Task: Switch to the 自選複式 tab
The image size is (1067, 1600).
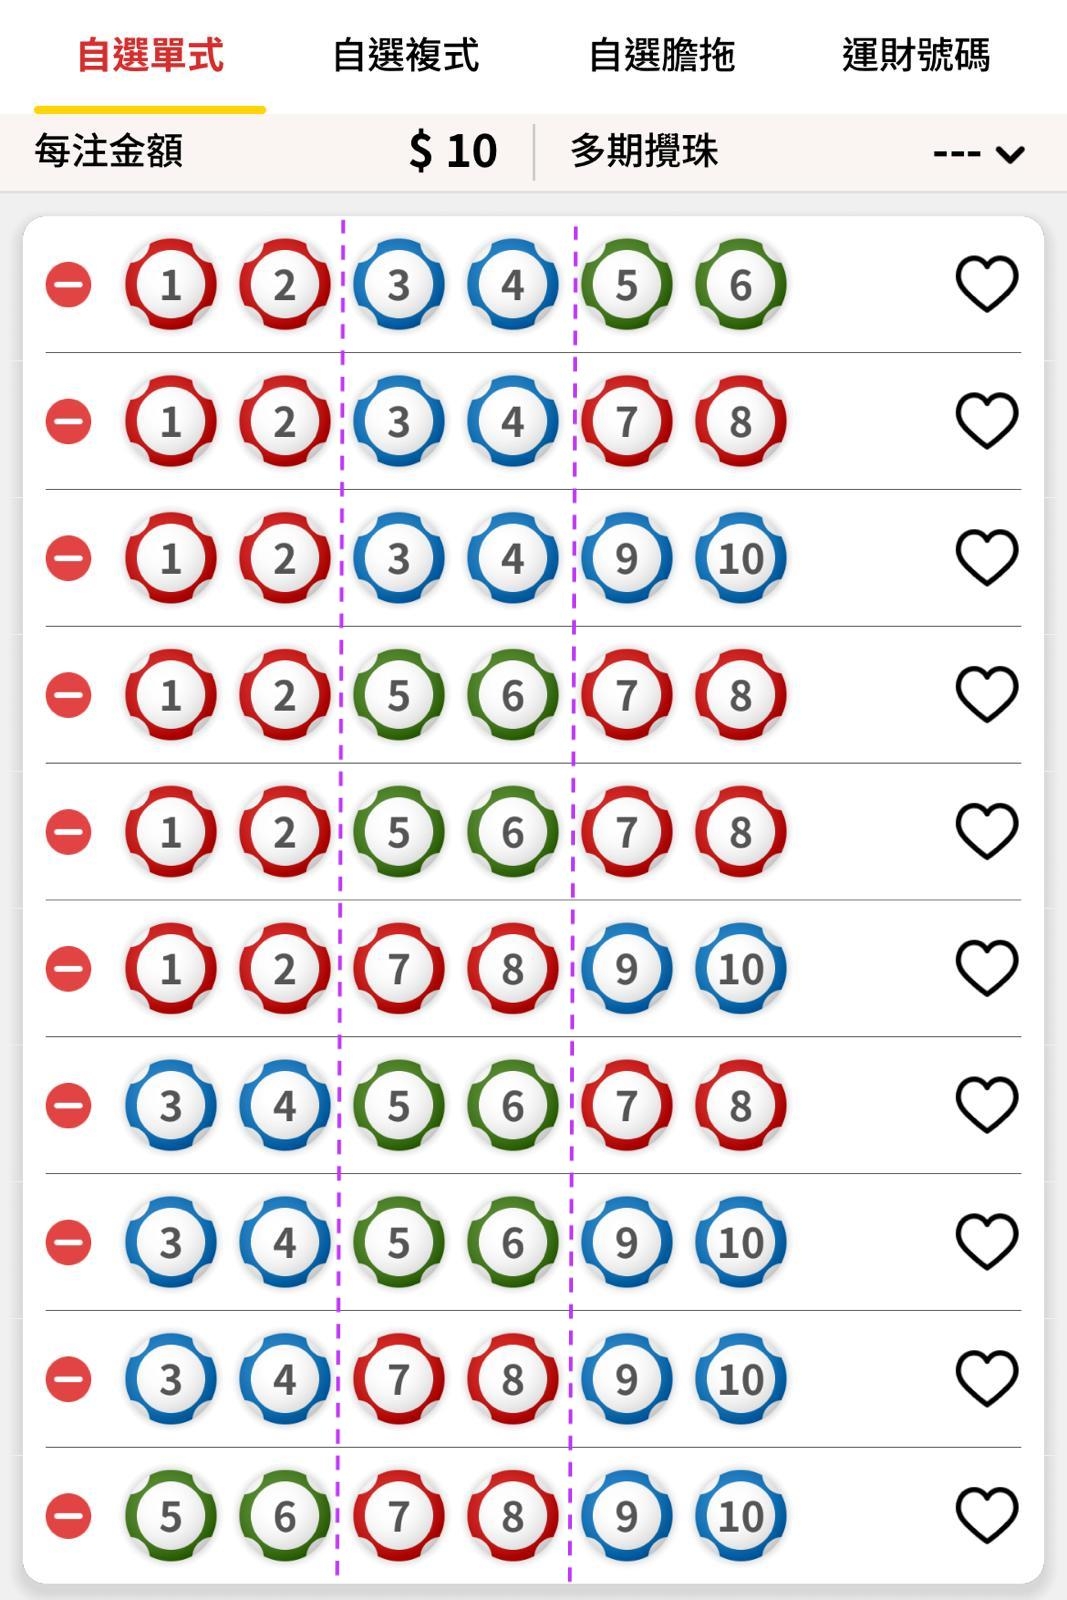Action: point(405,55)
